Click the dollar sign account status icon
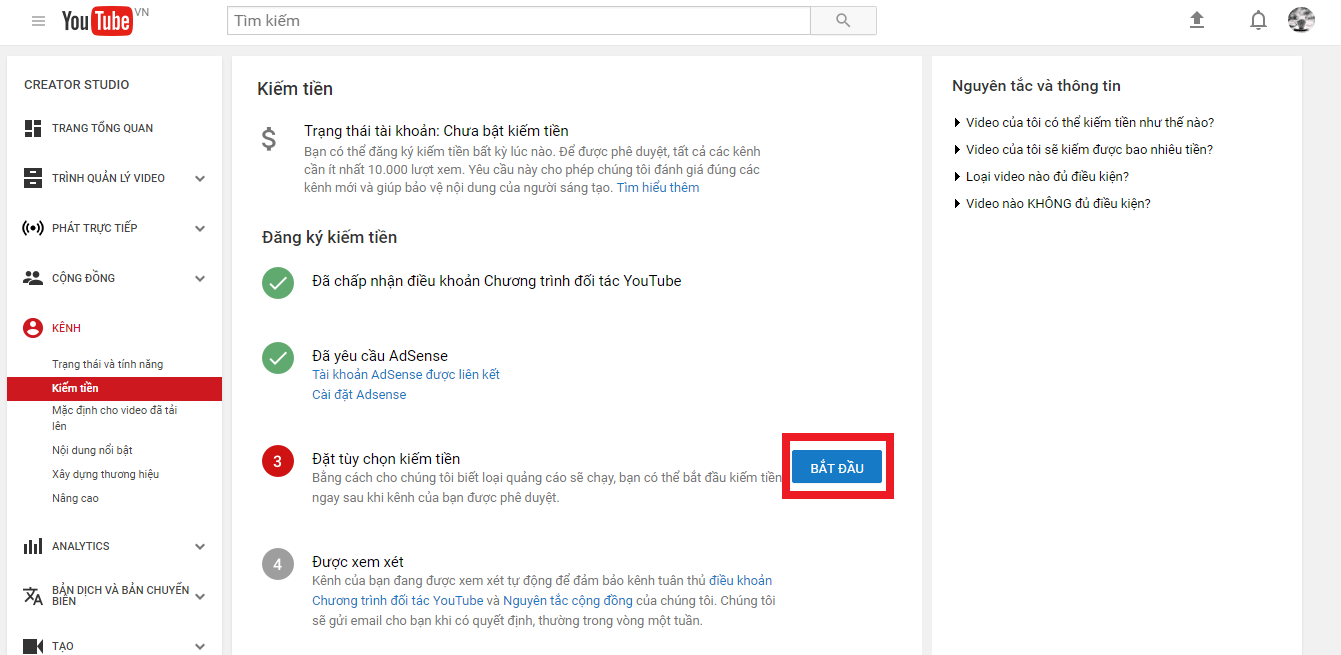Image resolution: width=1341 pixels, height=655 pixels. [x=268, y=139]
